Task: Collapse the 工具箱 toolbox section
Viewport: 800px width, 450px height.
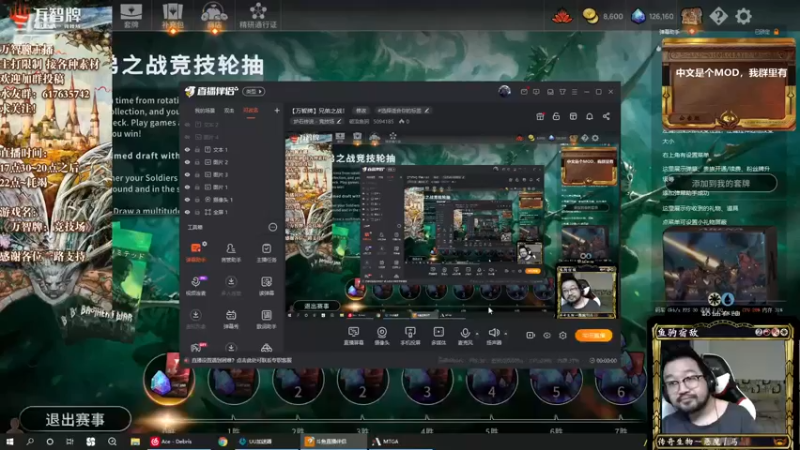Action: [x=272, y=227]
